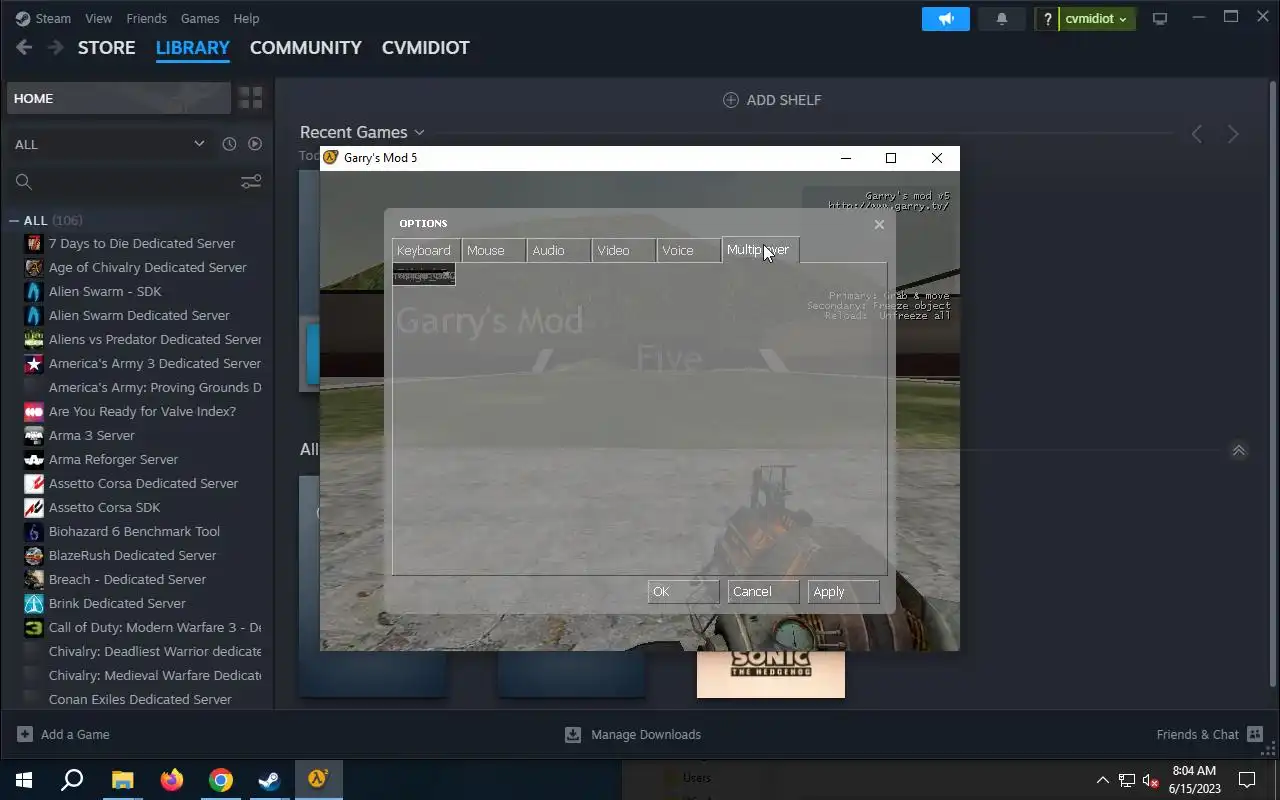Select Alien Swarm Dedicated Server
Viewport: 1280px width, 800px height.
[x=139, y=315]
